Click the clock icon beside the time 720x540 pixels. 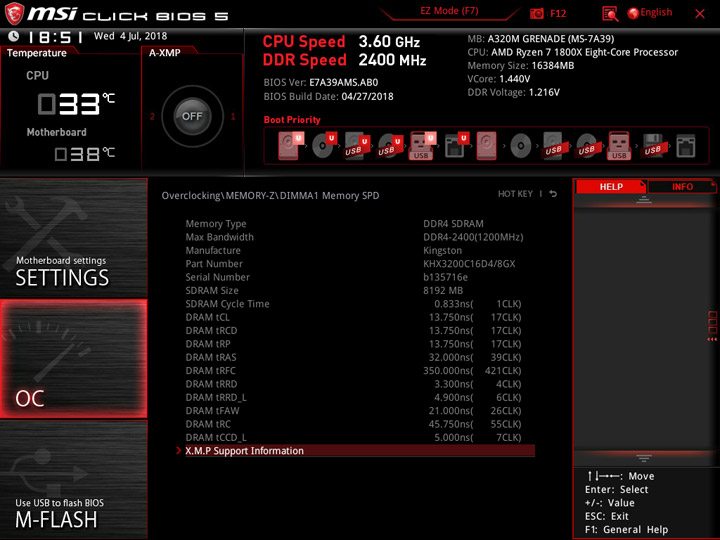click(x=14, y=36)
